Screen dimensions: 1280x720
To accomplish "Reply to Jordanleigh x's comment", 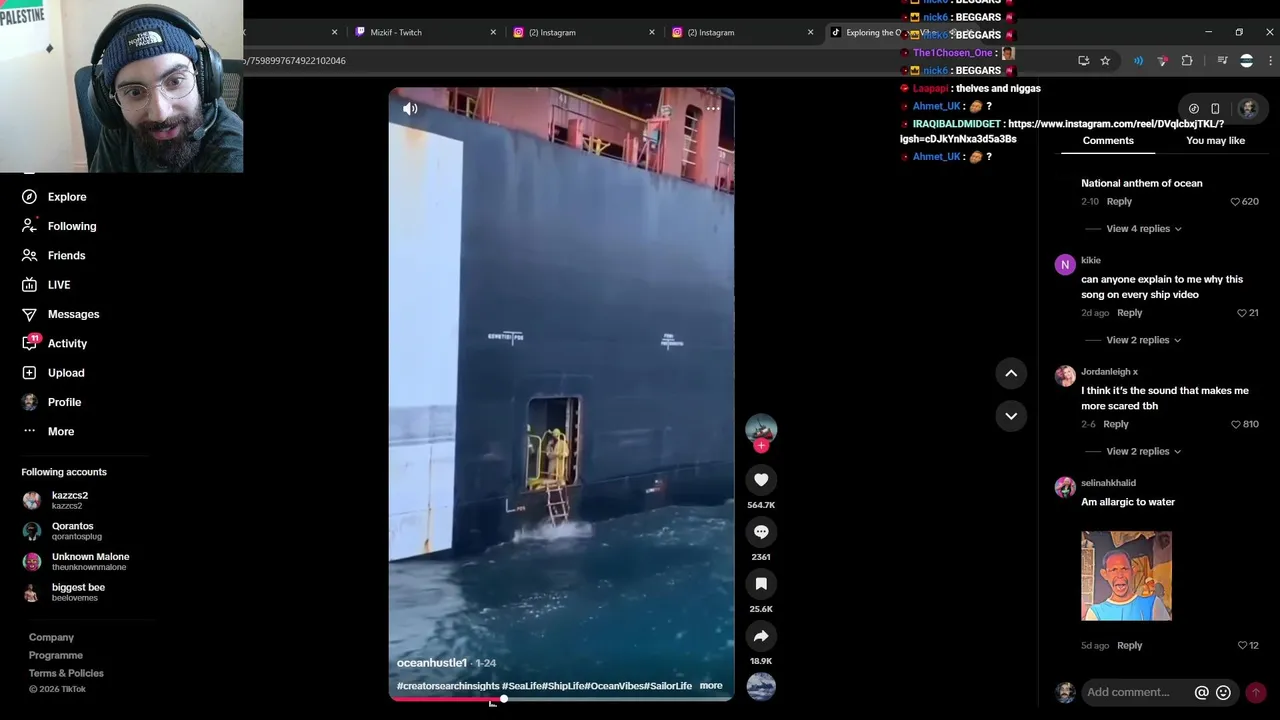I will (1115, 425).
